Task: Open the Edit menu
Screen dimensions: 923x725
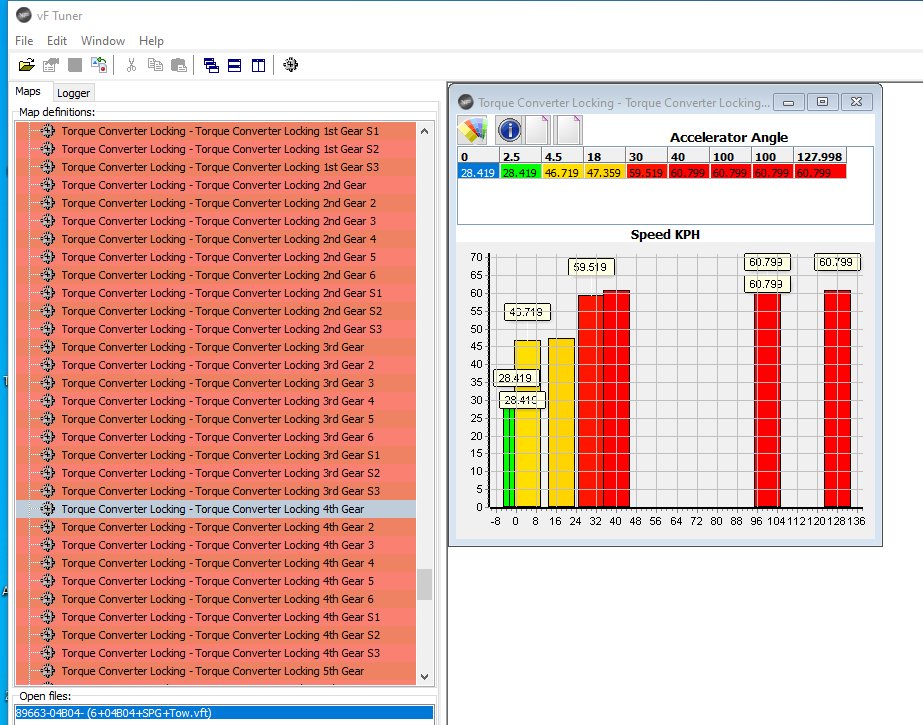Action: pos(57,41)
